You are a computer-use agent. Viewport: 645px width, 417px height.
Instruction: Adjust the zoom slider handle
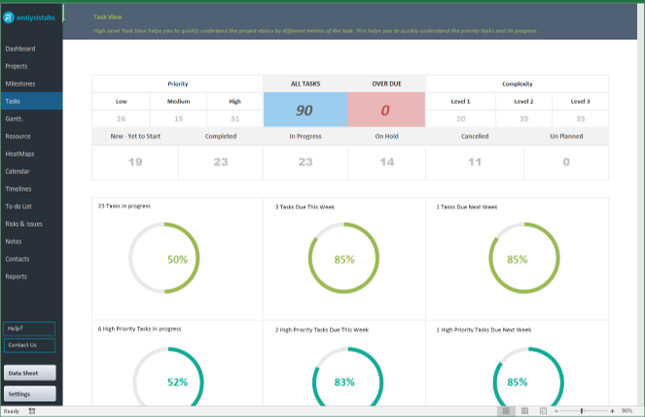[x=582, y=411]
